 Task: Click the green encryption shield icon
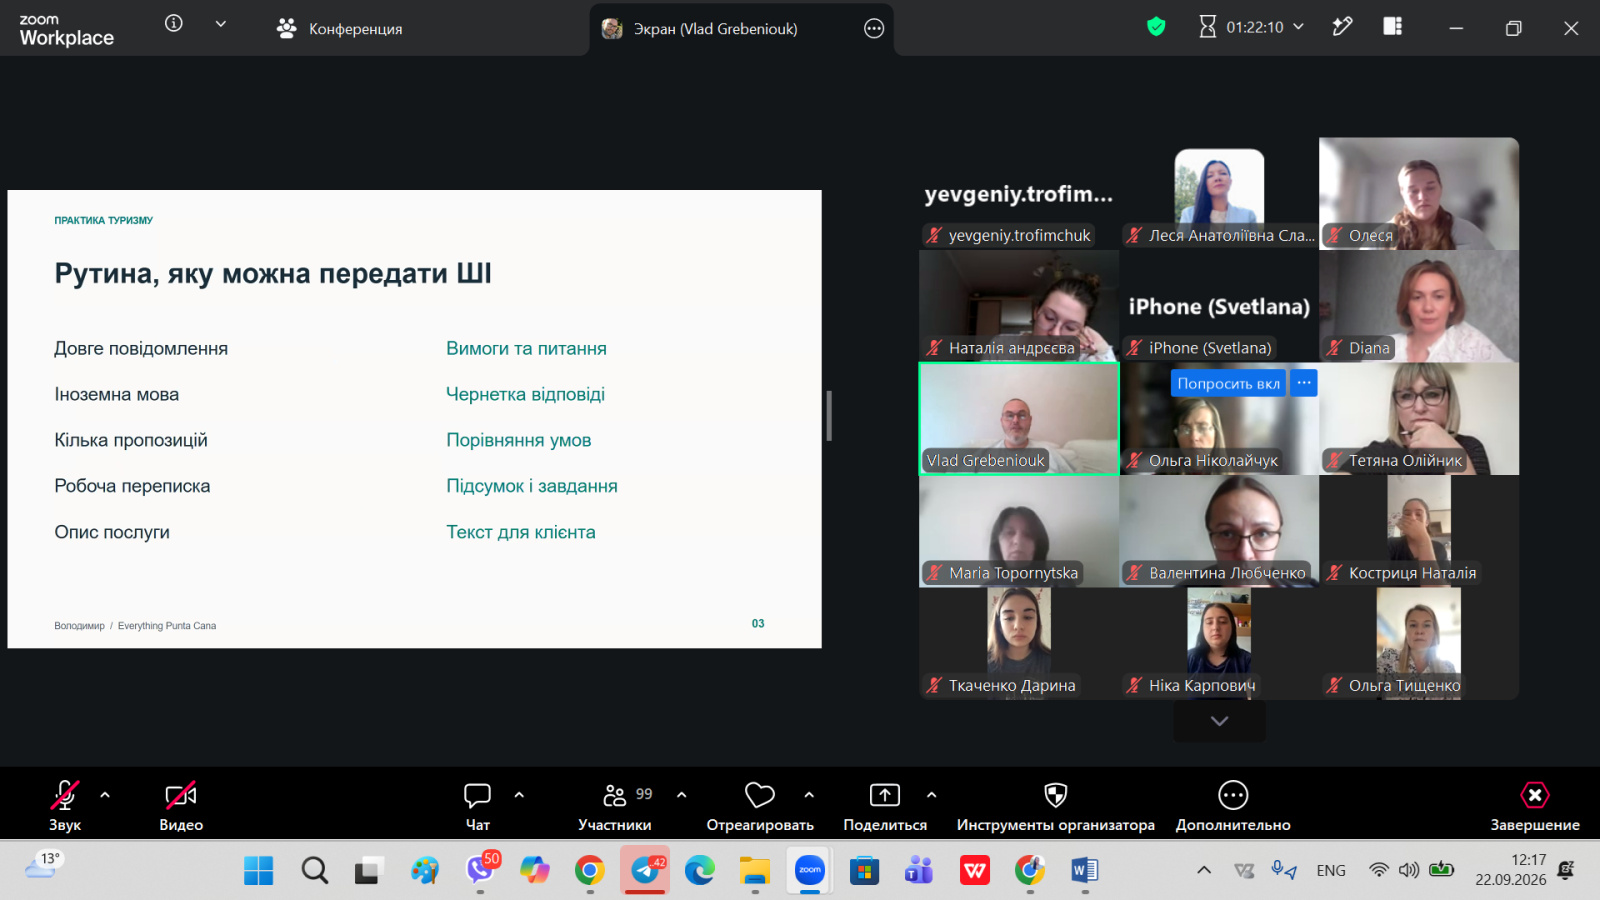[x=1156, y=27]
